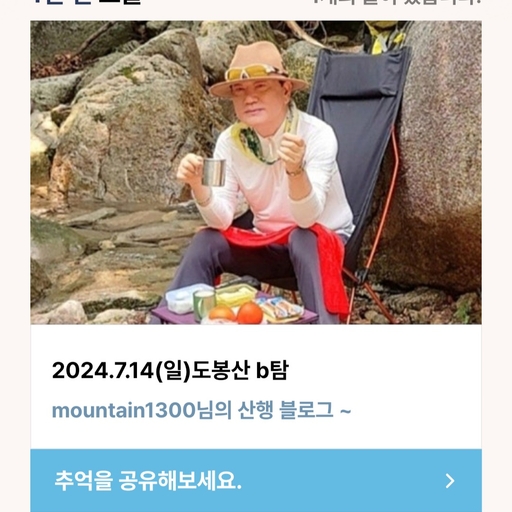Screen dimensions: 512x512
Task: Open the post titled 2024.7.14(일)도봉산 b탐
Action: tap(170, 370)
